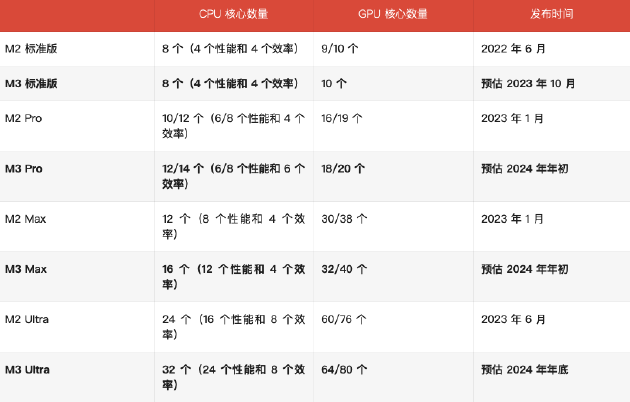Click the M3 Ultra row label
The width and height of the screenshot is (630, 402).
[x=27, y=369]
